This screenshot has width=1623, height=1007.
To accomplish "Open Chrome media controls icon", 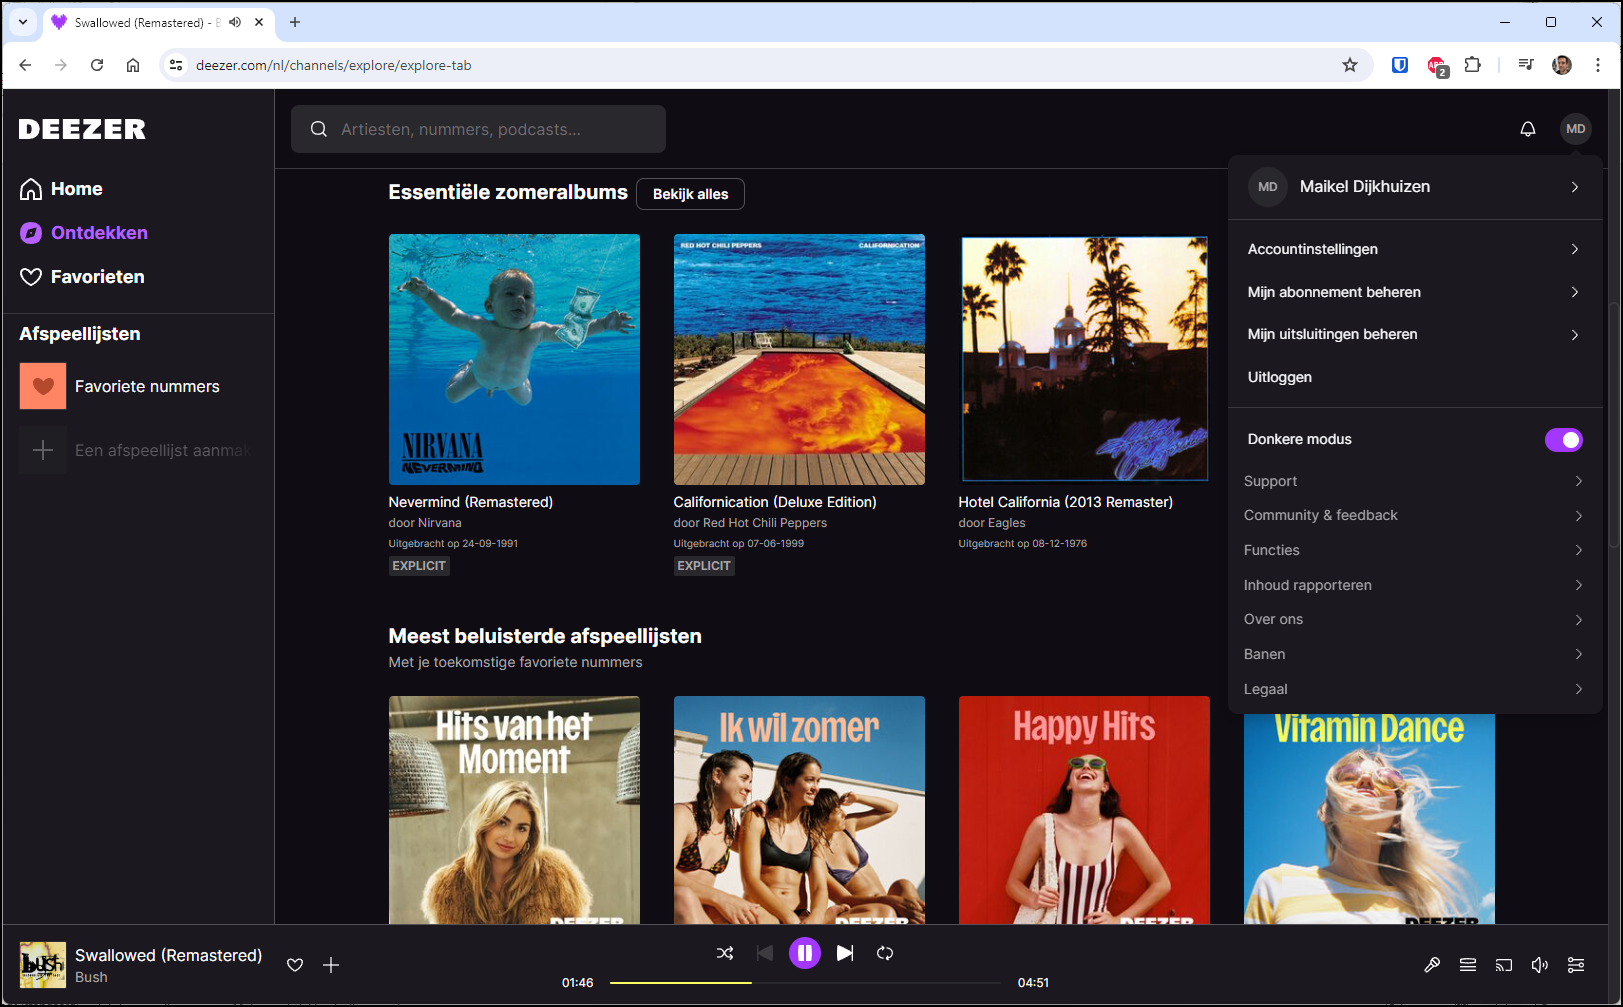I will point(1526,65).
